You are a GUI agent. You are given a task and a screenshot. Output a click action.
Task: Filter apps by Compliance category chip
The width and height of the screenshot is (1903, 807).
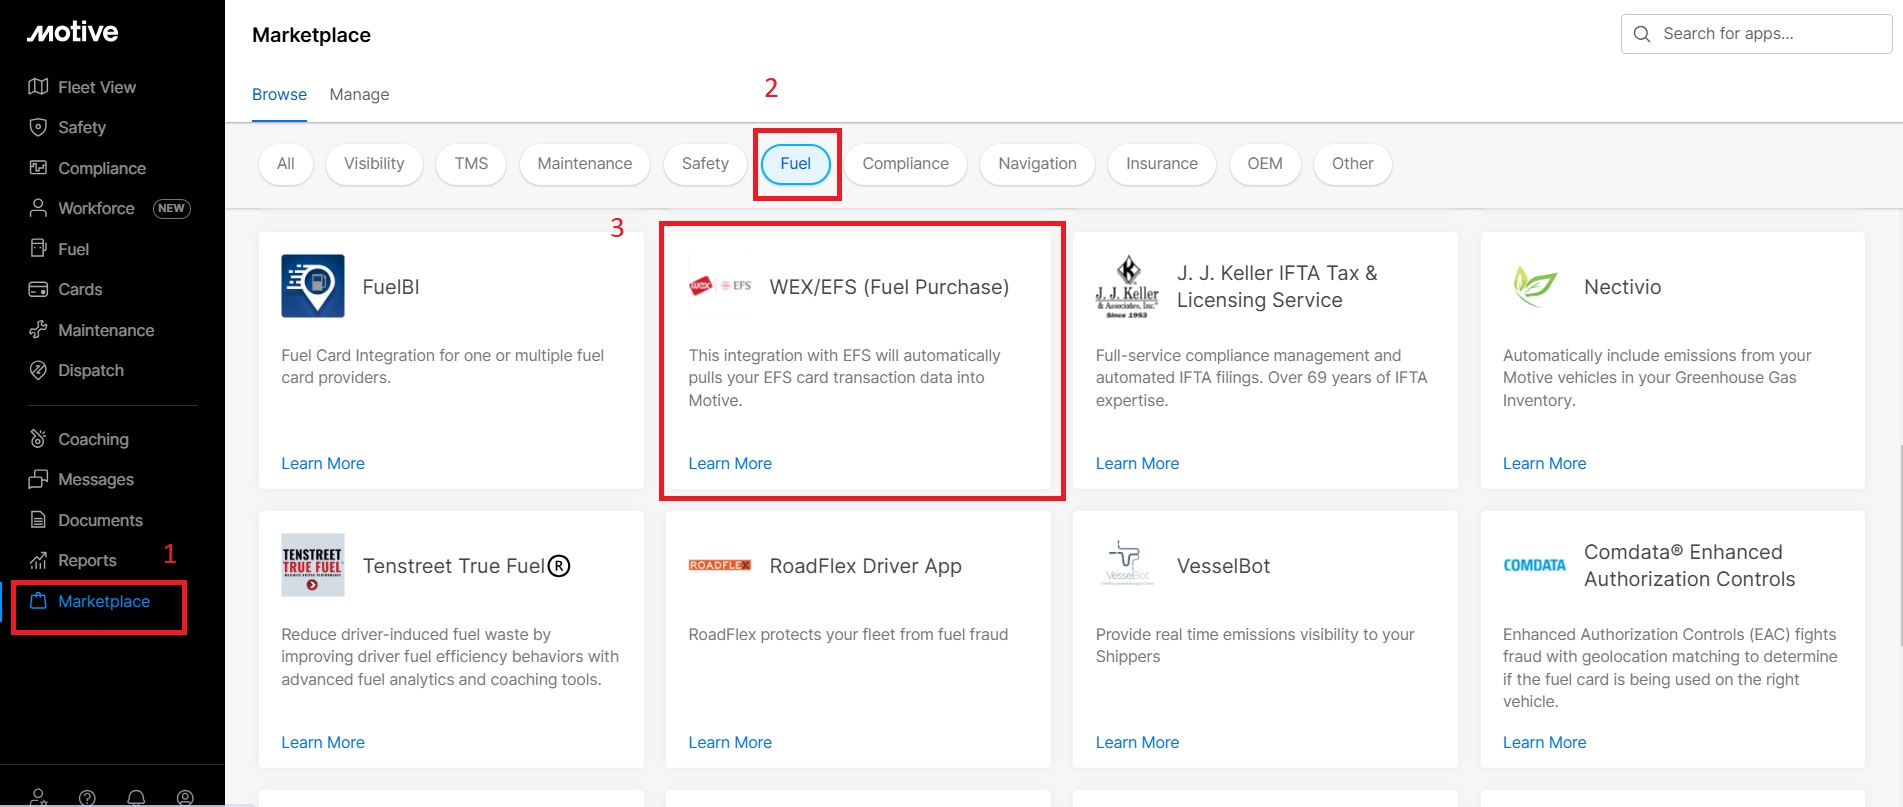tap(905, 164)
